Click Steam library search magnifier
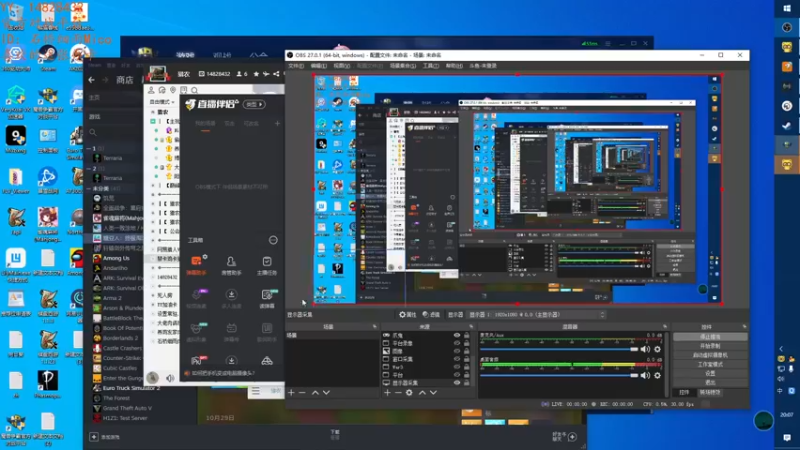800x450 pixels. [x=93, y=133]
